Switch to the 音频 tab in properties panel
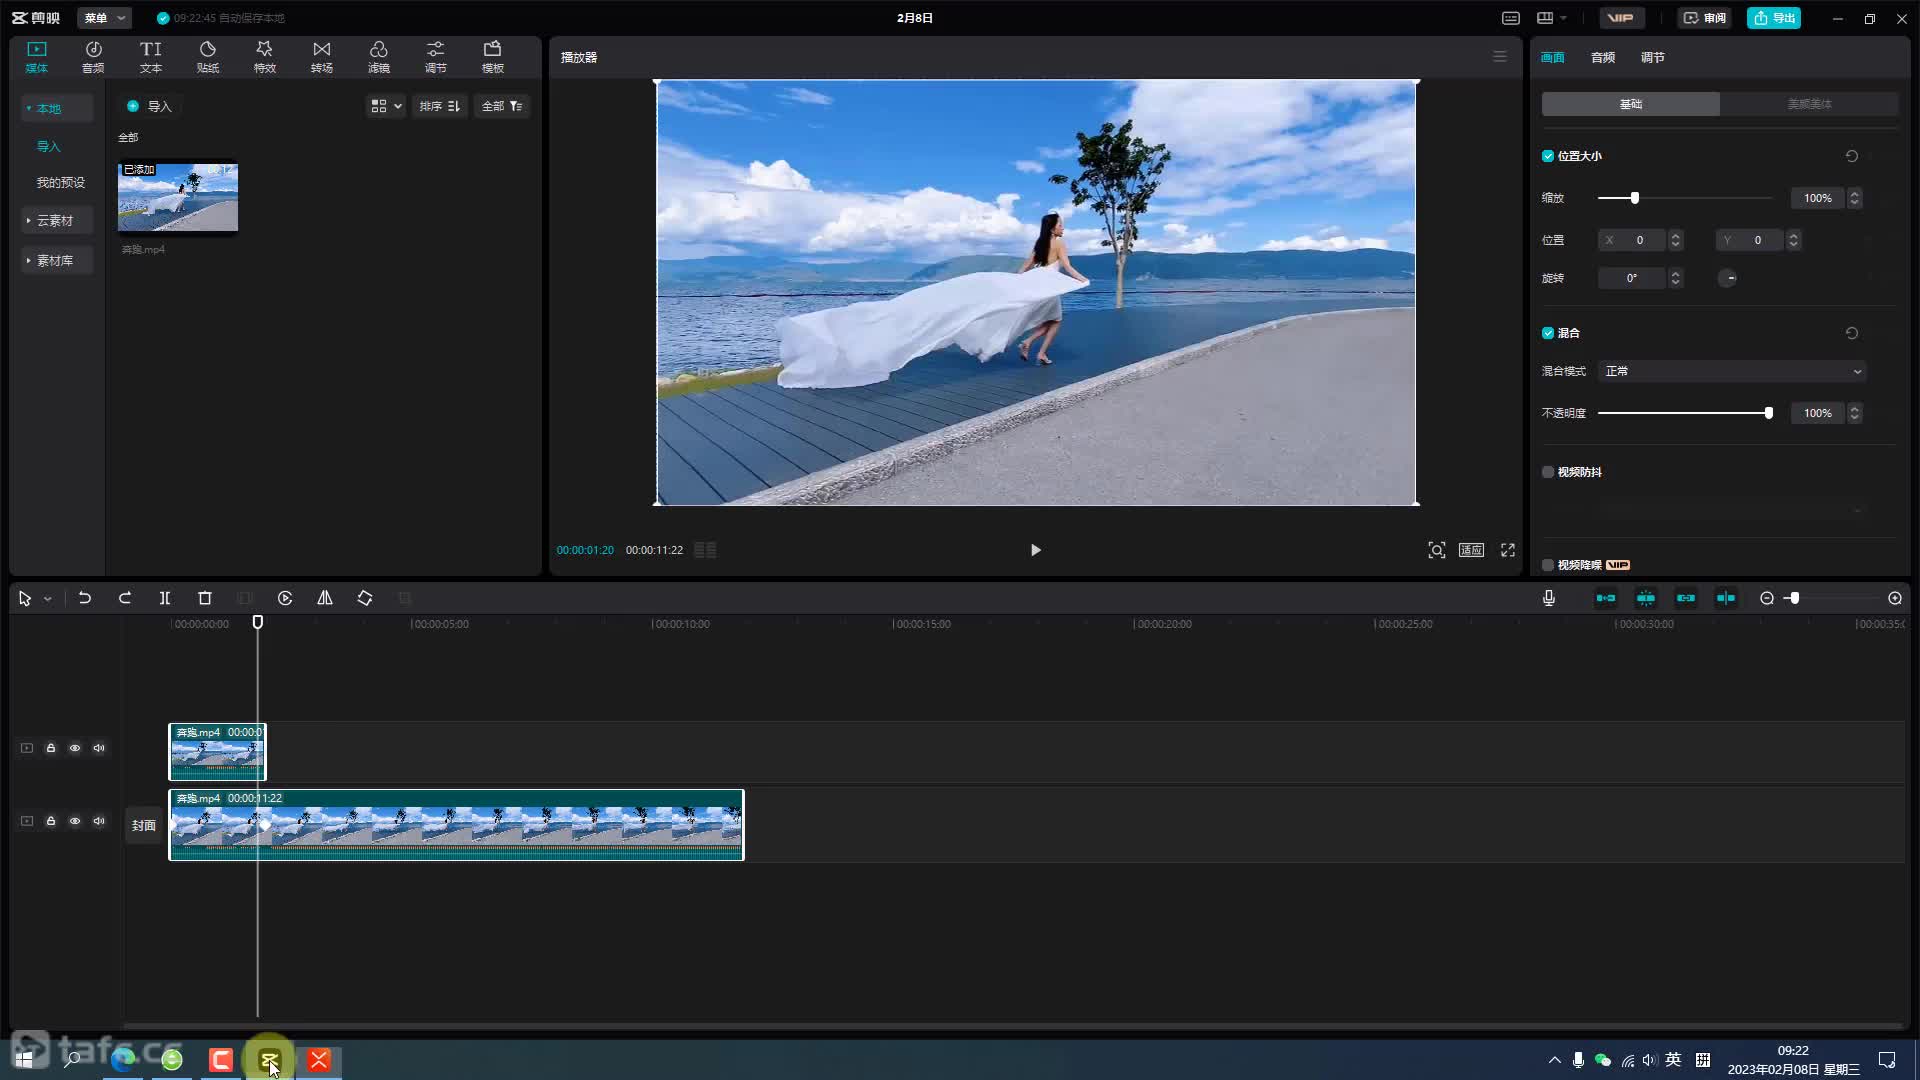 1603,57
